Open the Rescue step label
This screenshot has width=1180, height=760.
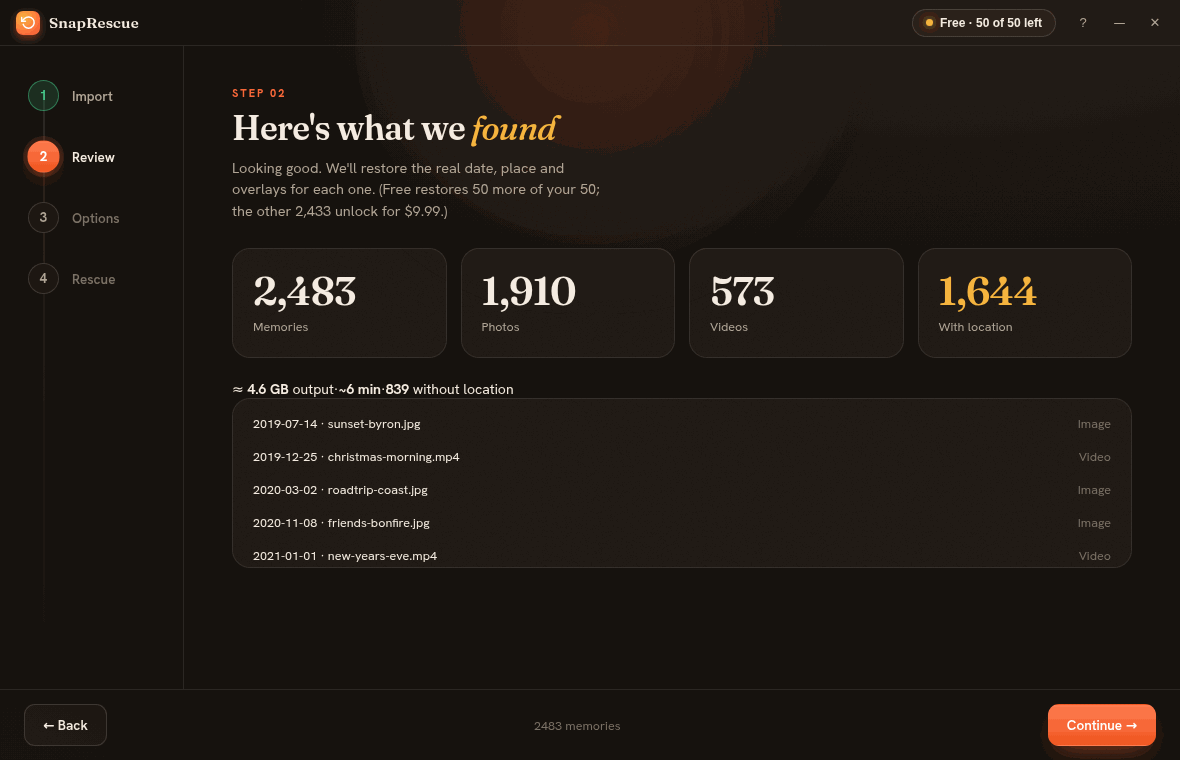[93, 279]
